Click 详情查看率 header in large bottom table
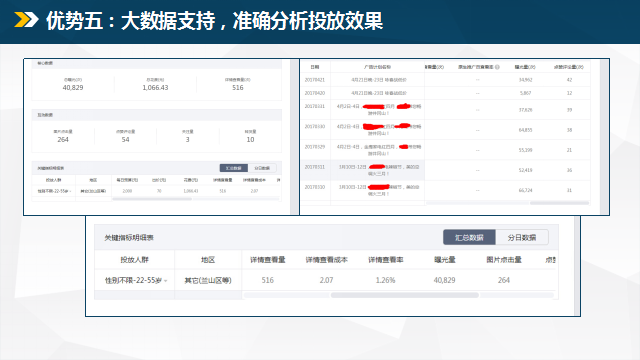640x360 pixels. point(385,260)
